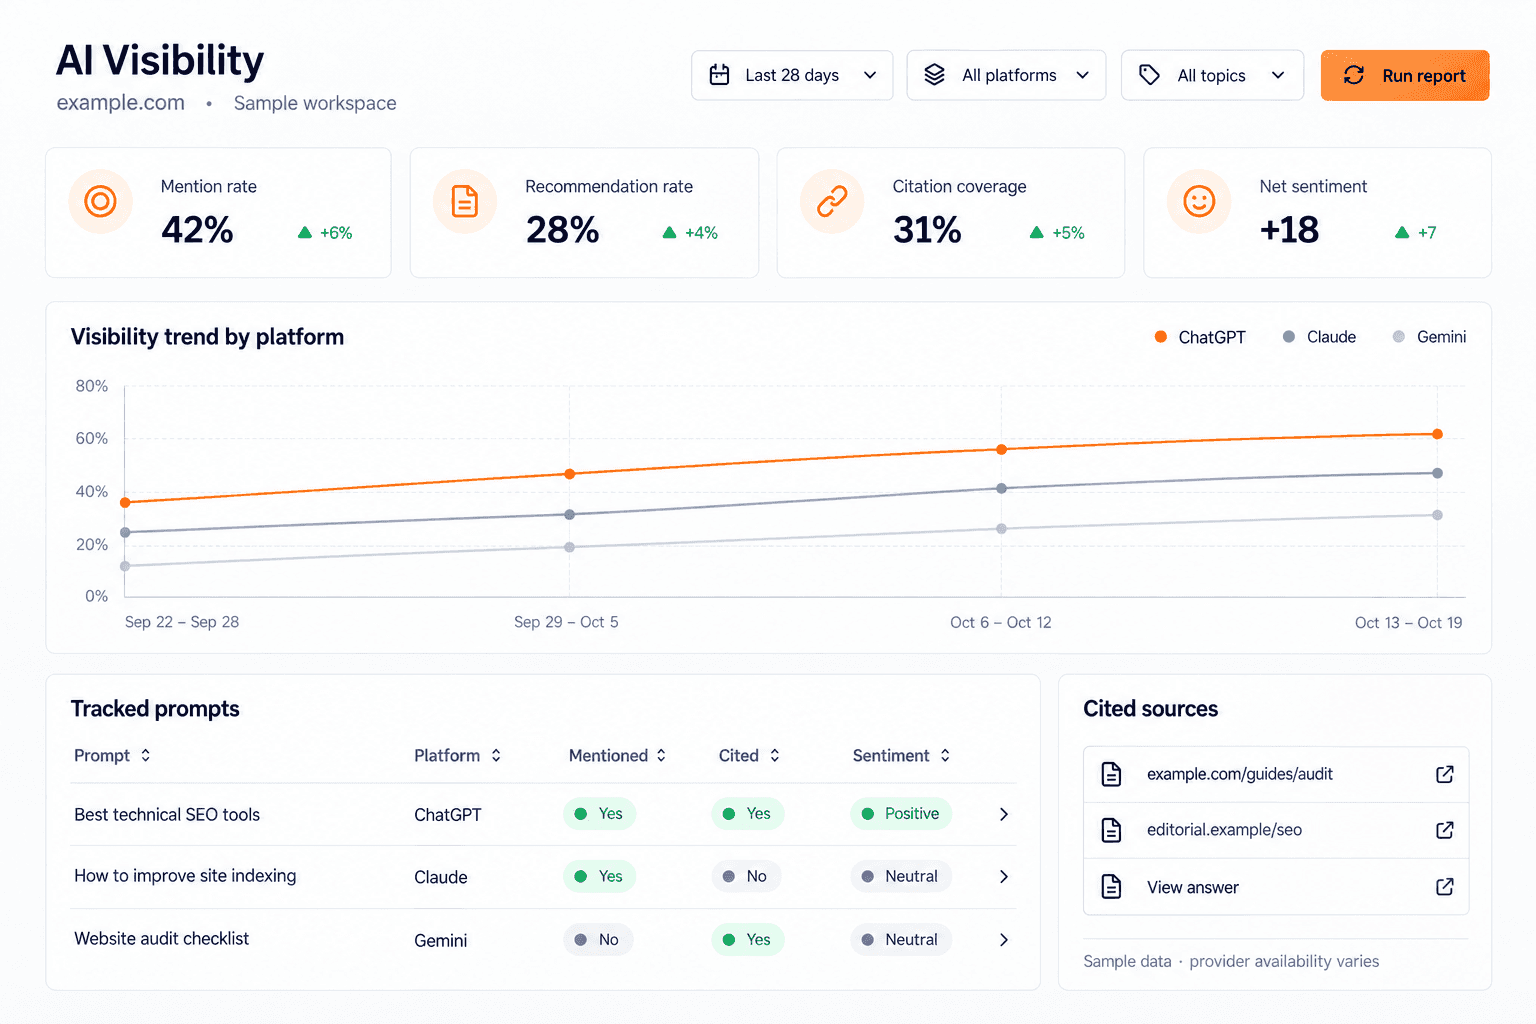This screenshot has height=1024, width=1536.
Task: Click the Gemini cell in Platform column
Action: click(x=441, y=940)
